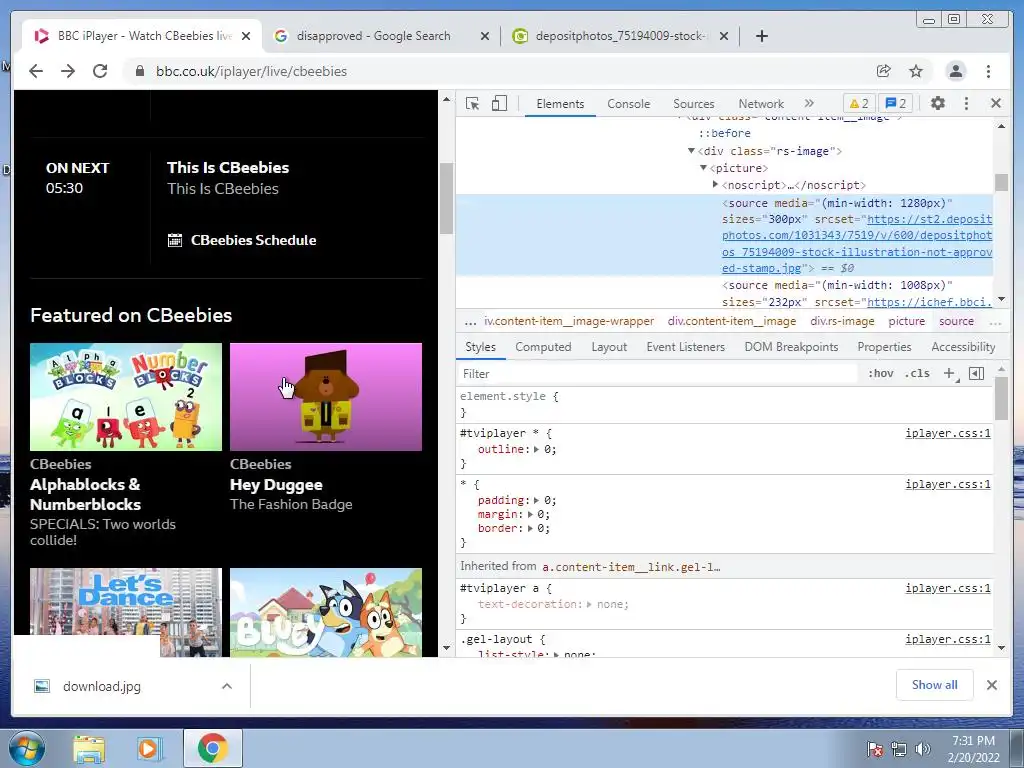Bookmark this page with star icon

916,71
